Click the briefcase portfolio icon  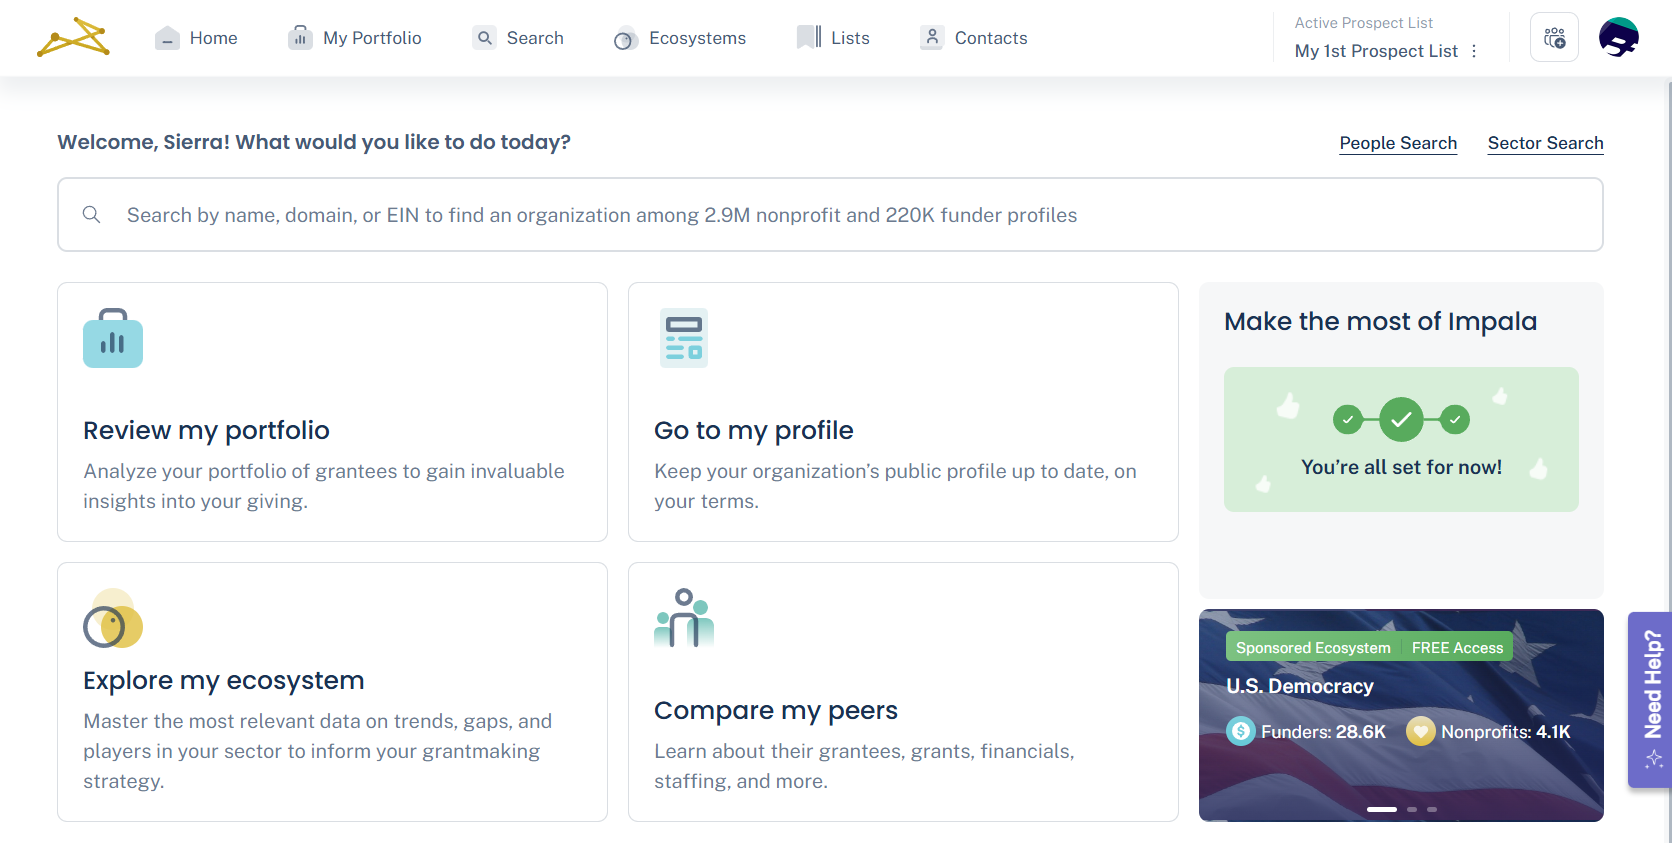(113, 338)
